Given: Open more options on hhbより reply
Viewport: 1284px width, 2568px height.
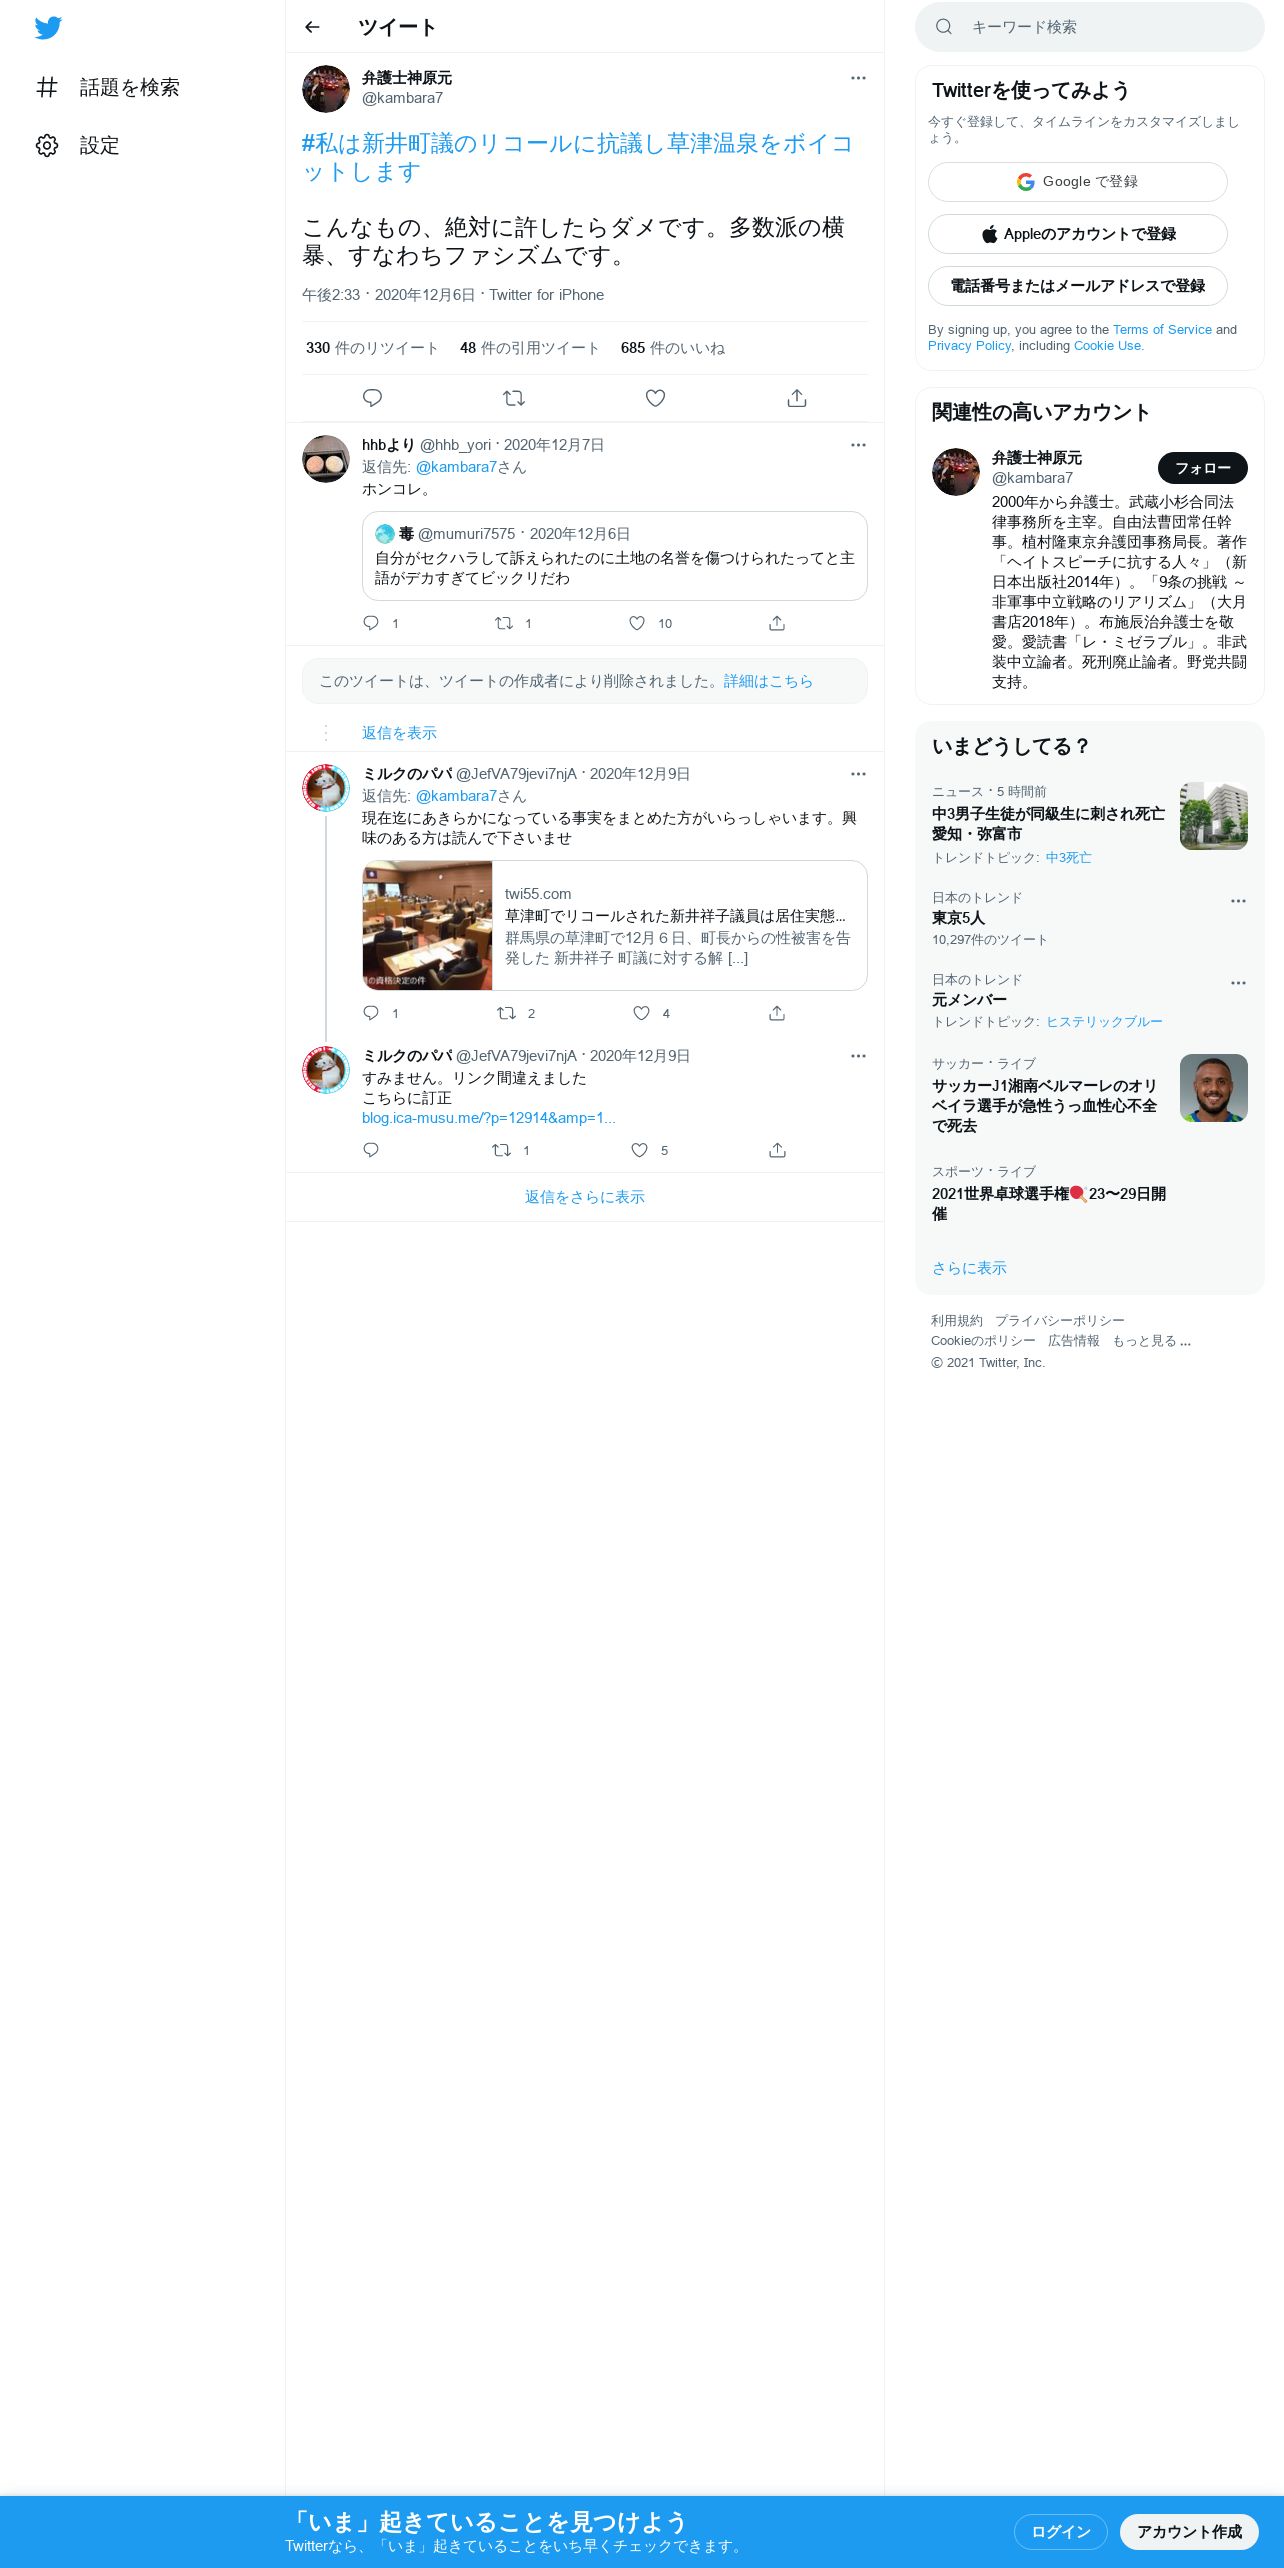Looking at the screenshot, I should [858, 445].
